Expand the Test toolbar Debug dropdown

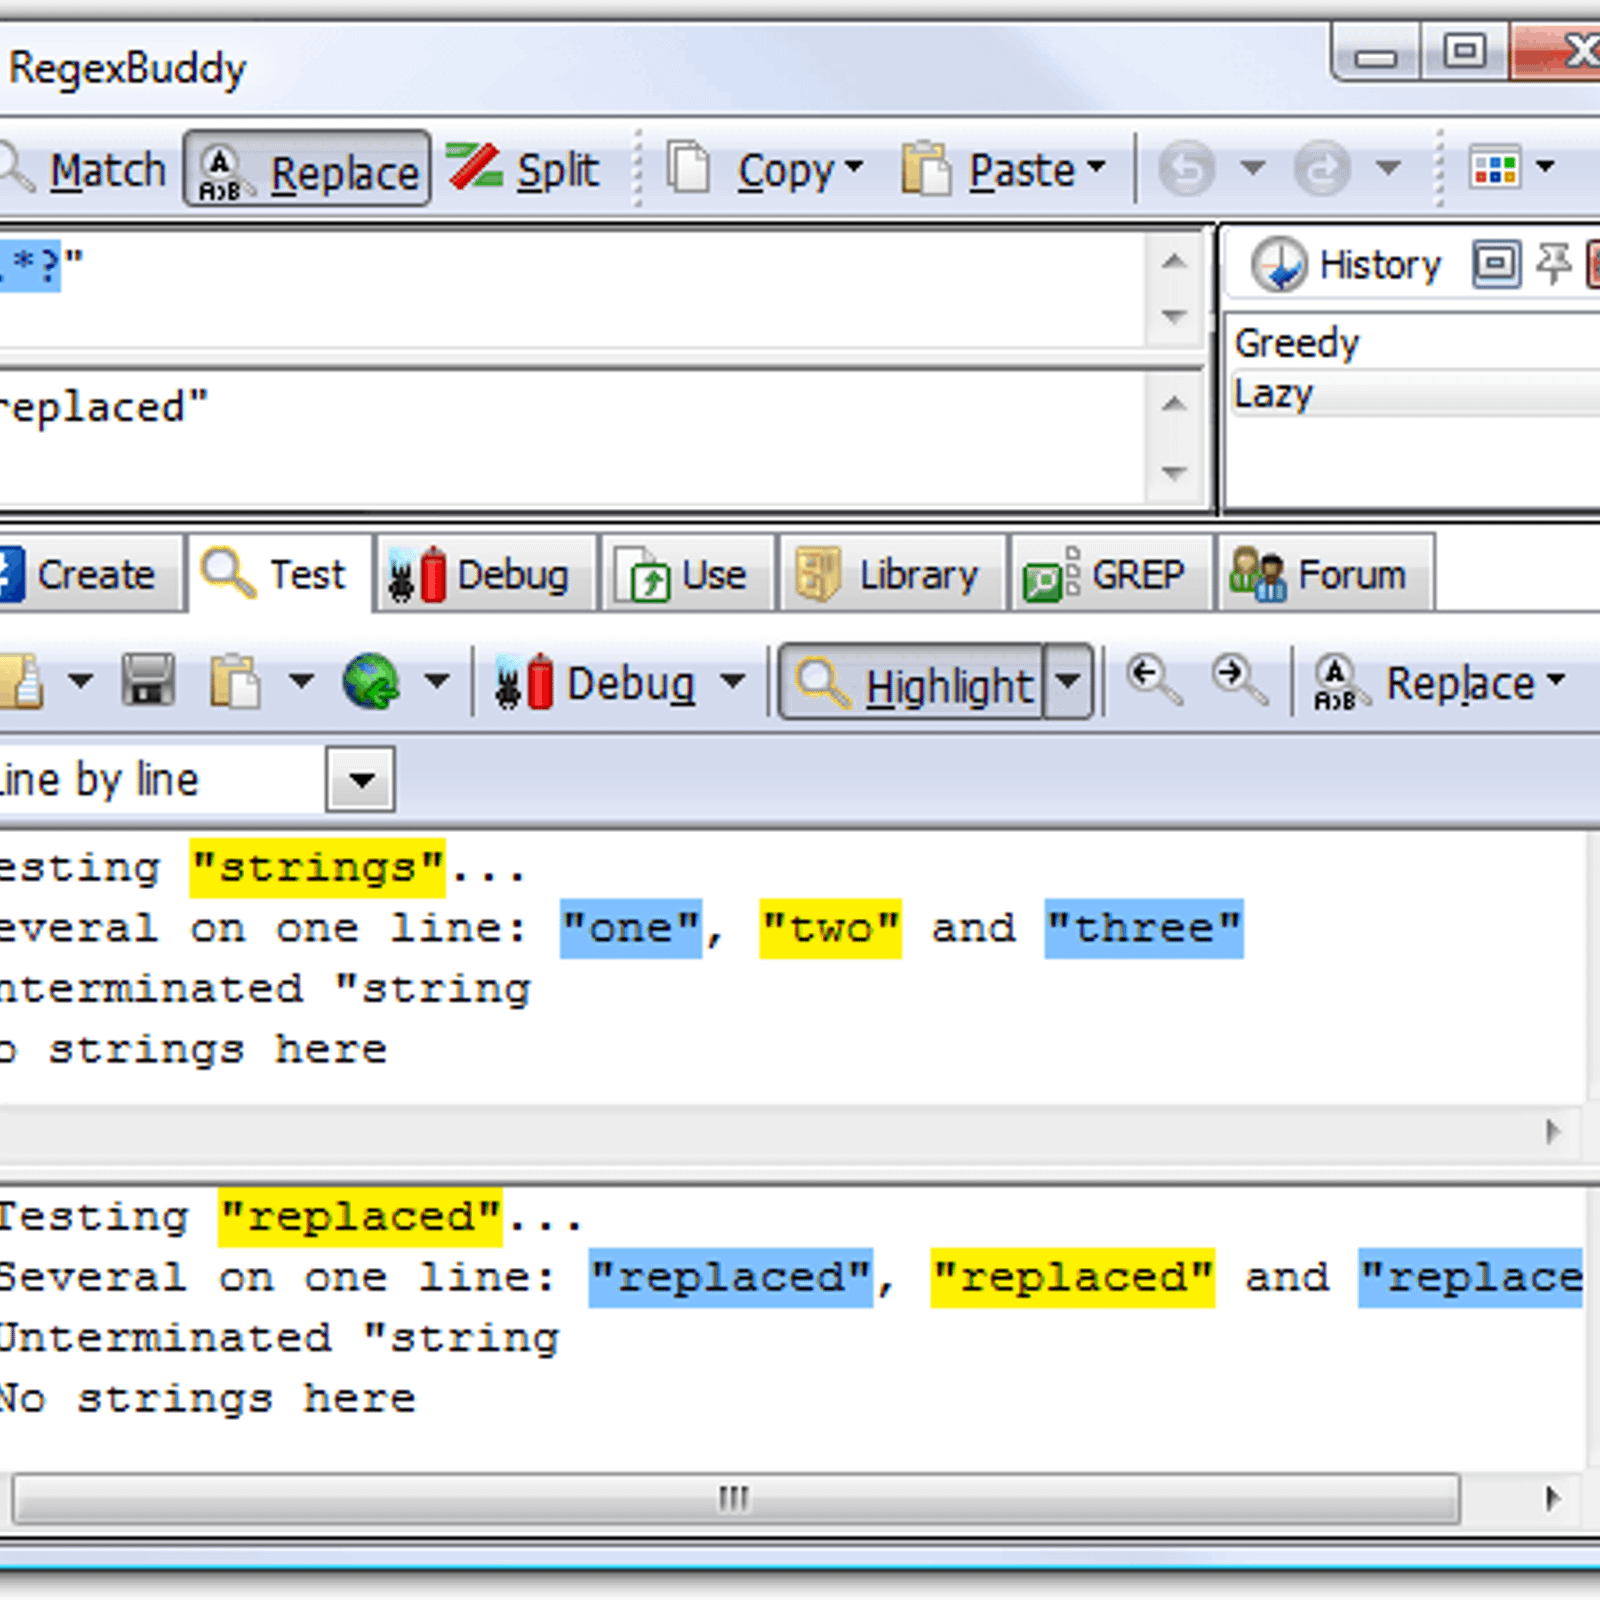coord(733,682)
